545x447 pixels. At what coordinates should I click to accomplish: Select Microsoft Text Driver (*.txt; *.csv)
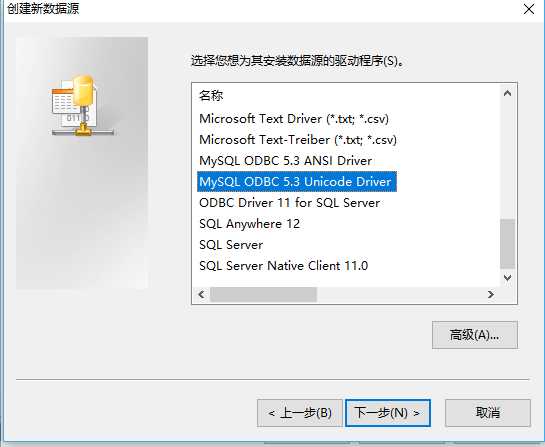294,119
